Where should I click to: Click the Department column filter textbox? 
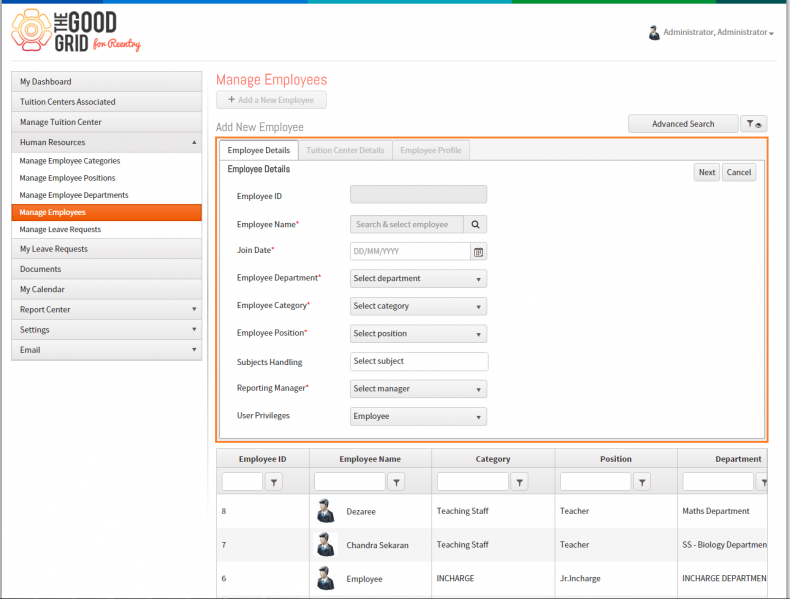(x=718, y=482)
